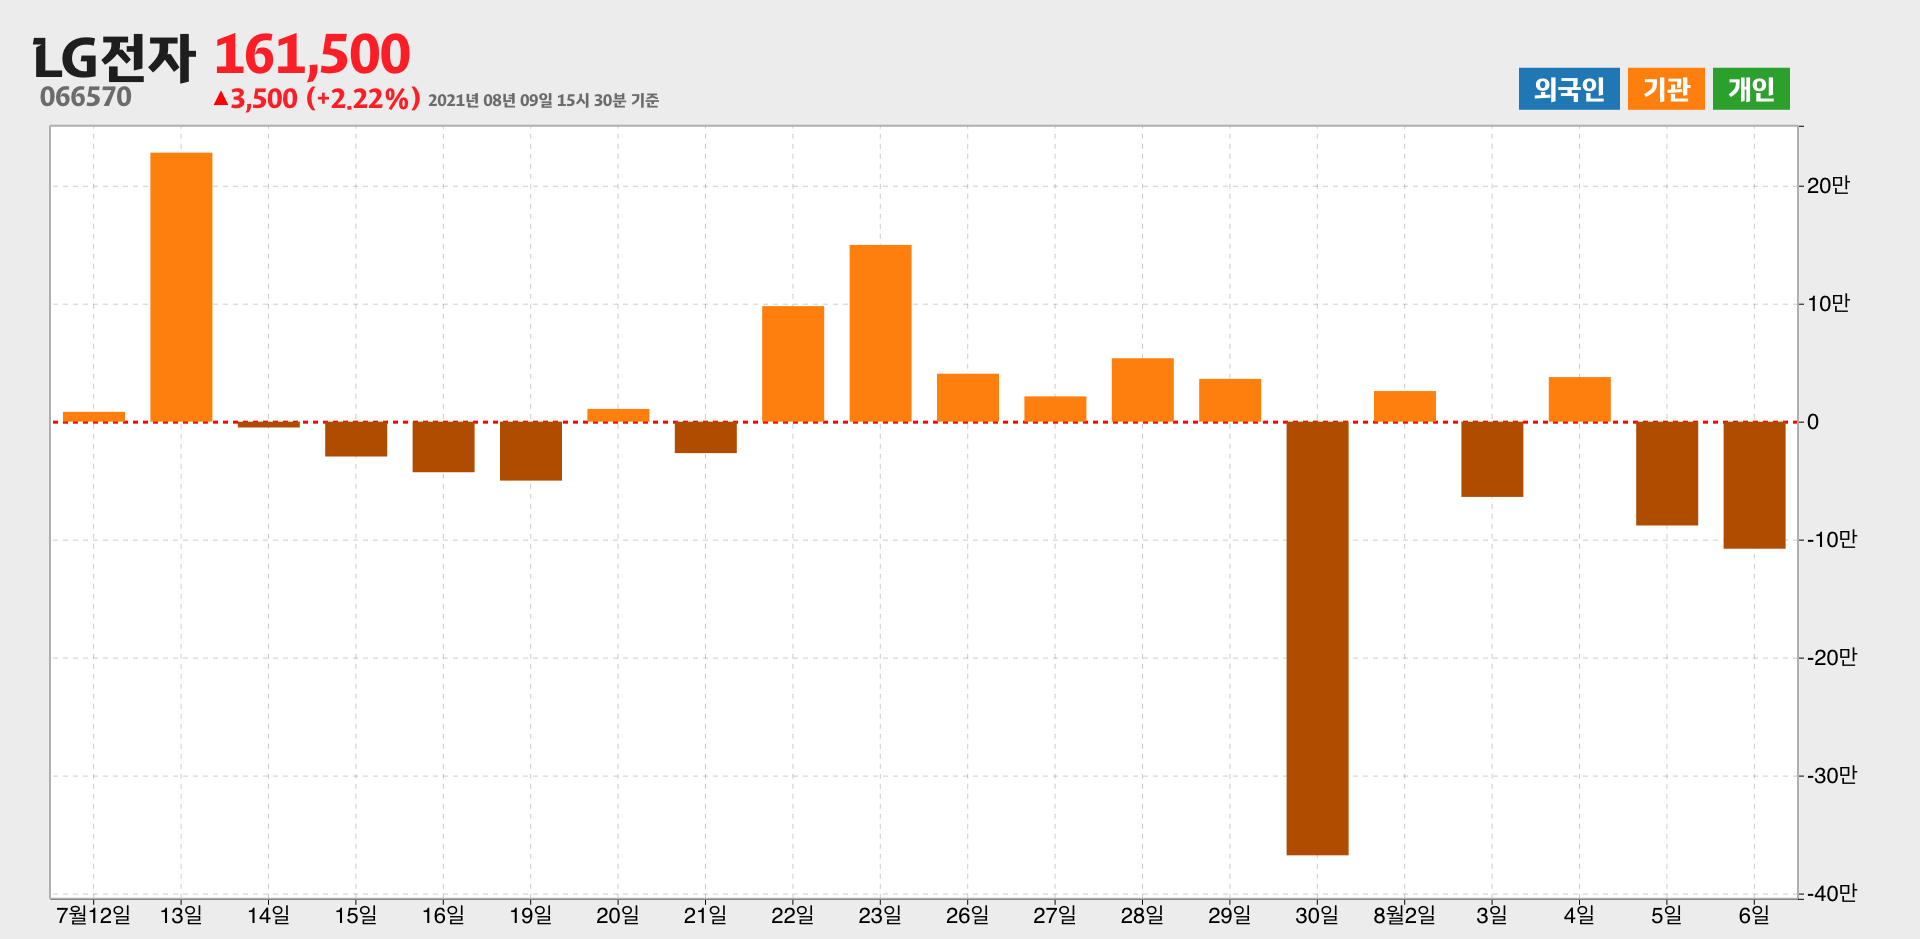Select the 외국인 investor button
The image size is (1920, 939).
tap(1569, 89)
